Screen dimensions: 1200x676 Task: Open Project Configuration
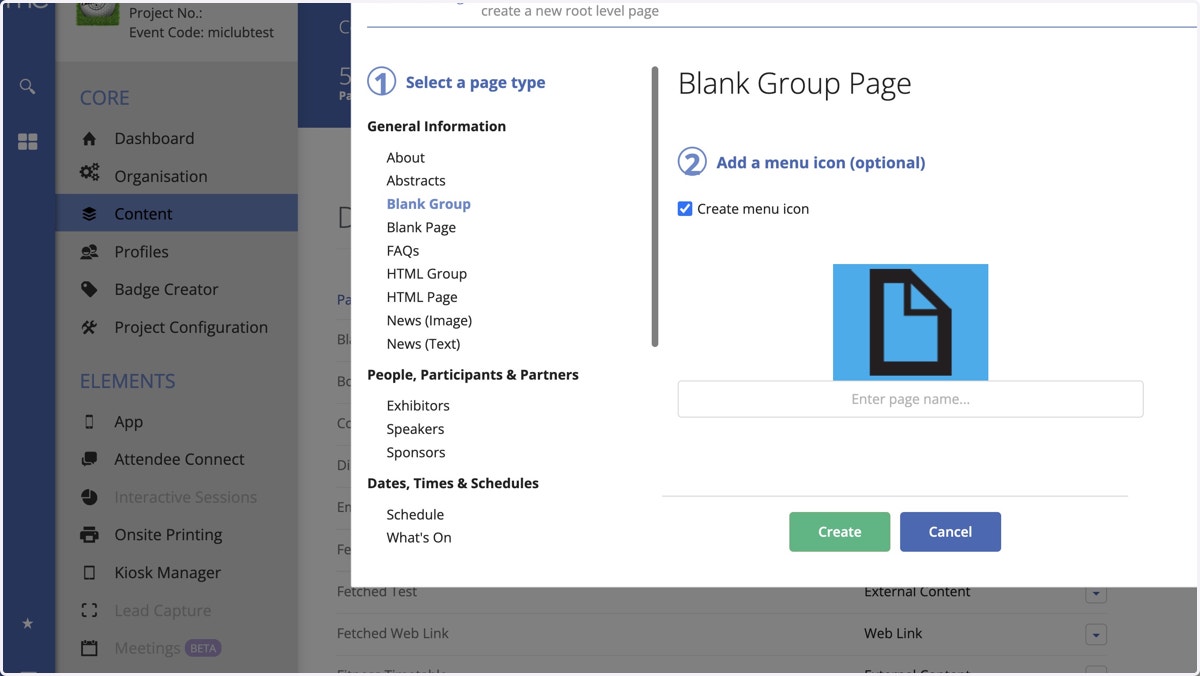191,327
